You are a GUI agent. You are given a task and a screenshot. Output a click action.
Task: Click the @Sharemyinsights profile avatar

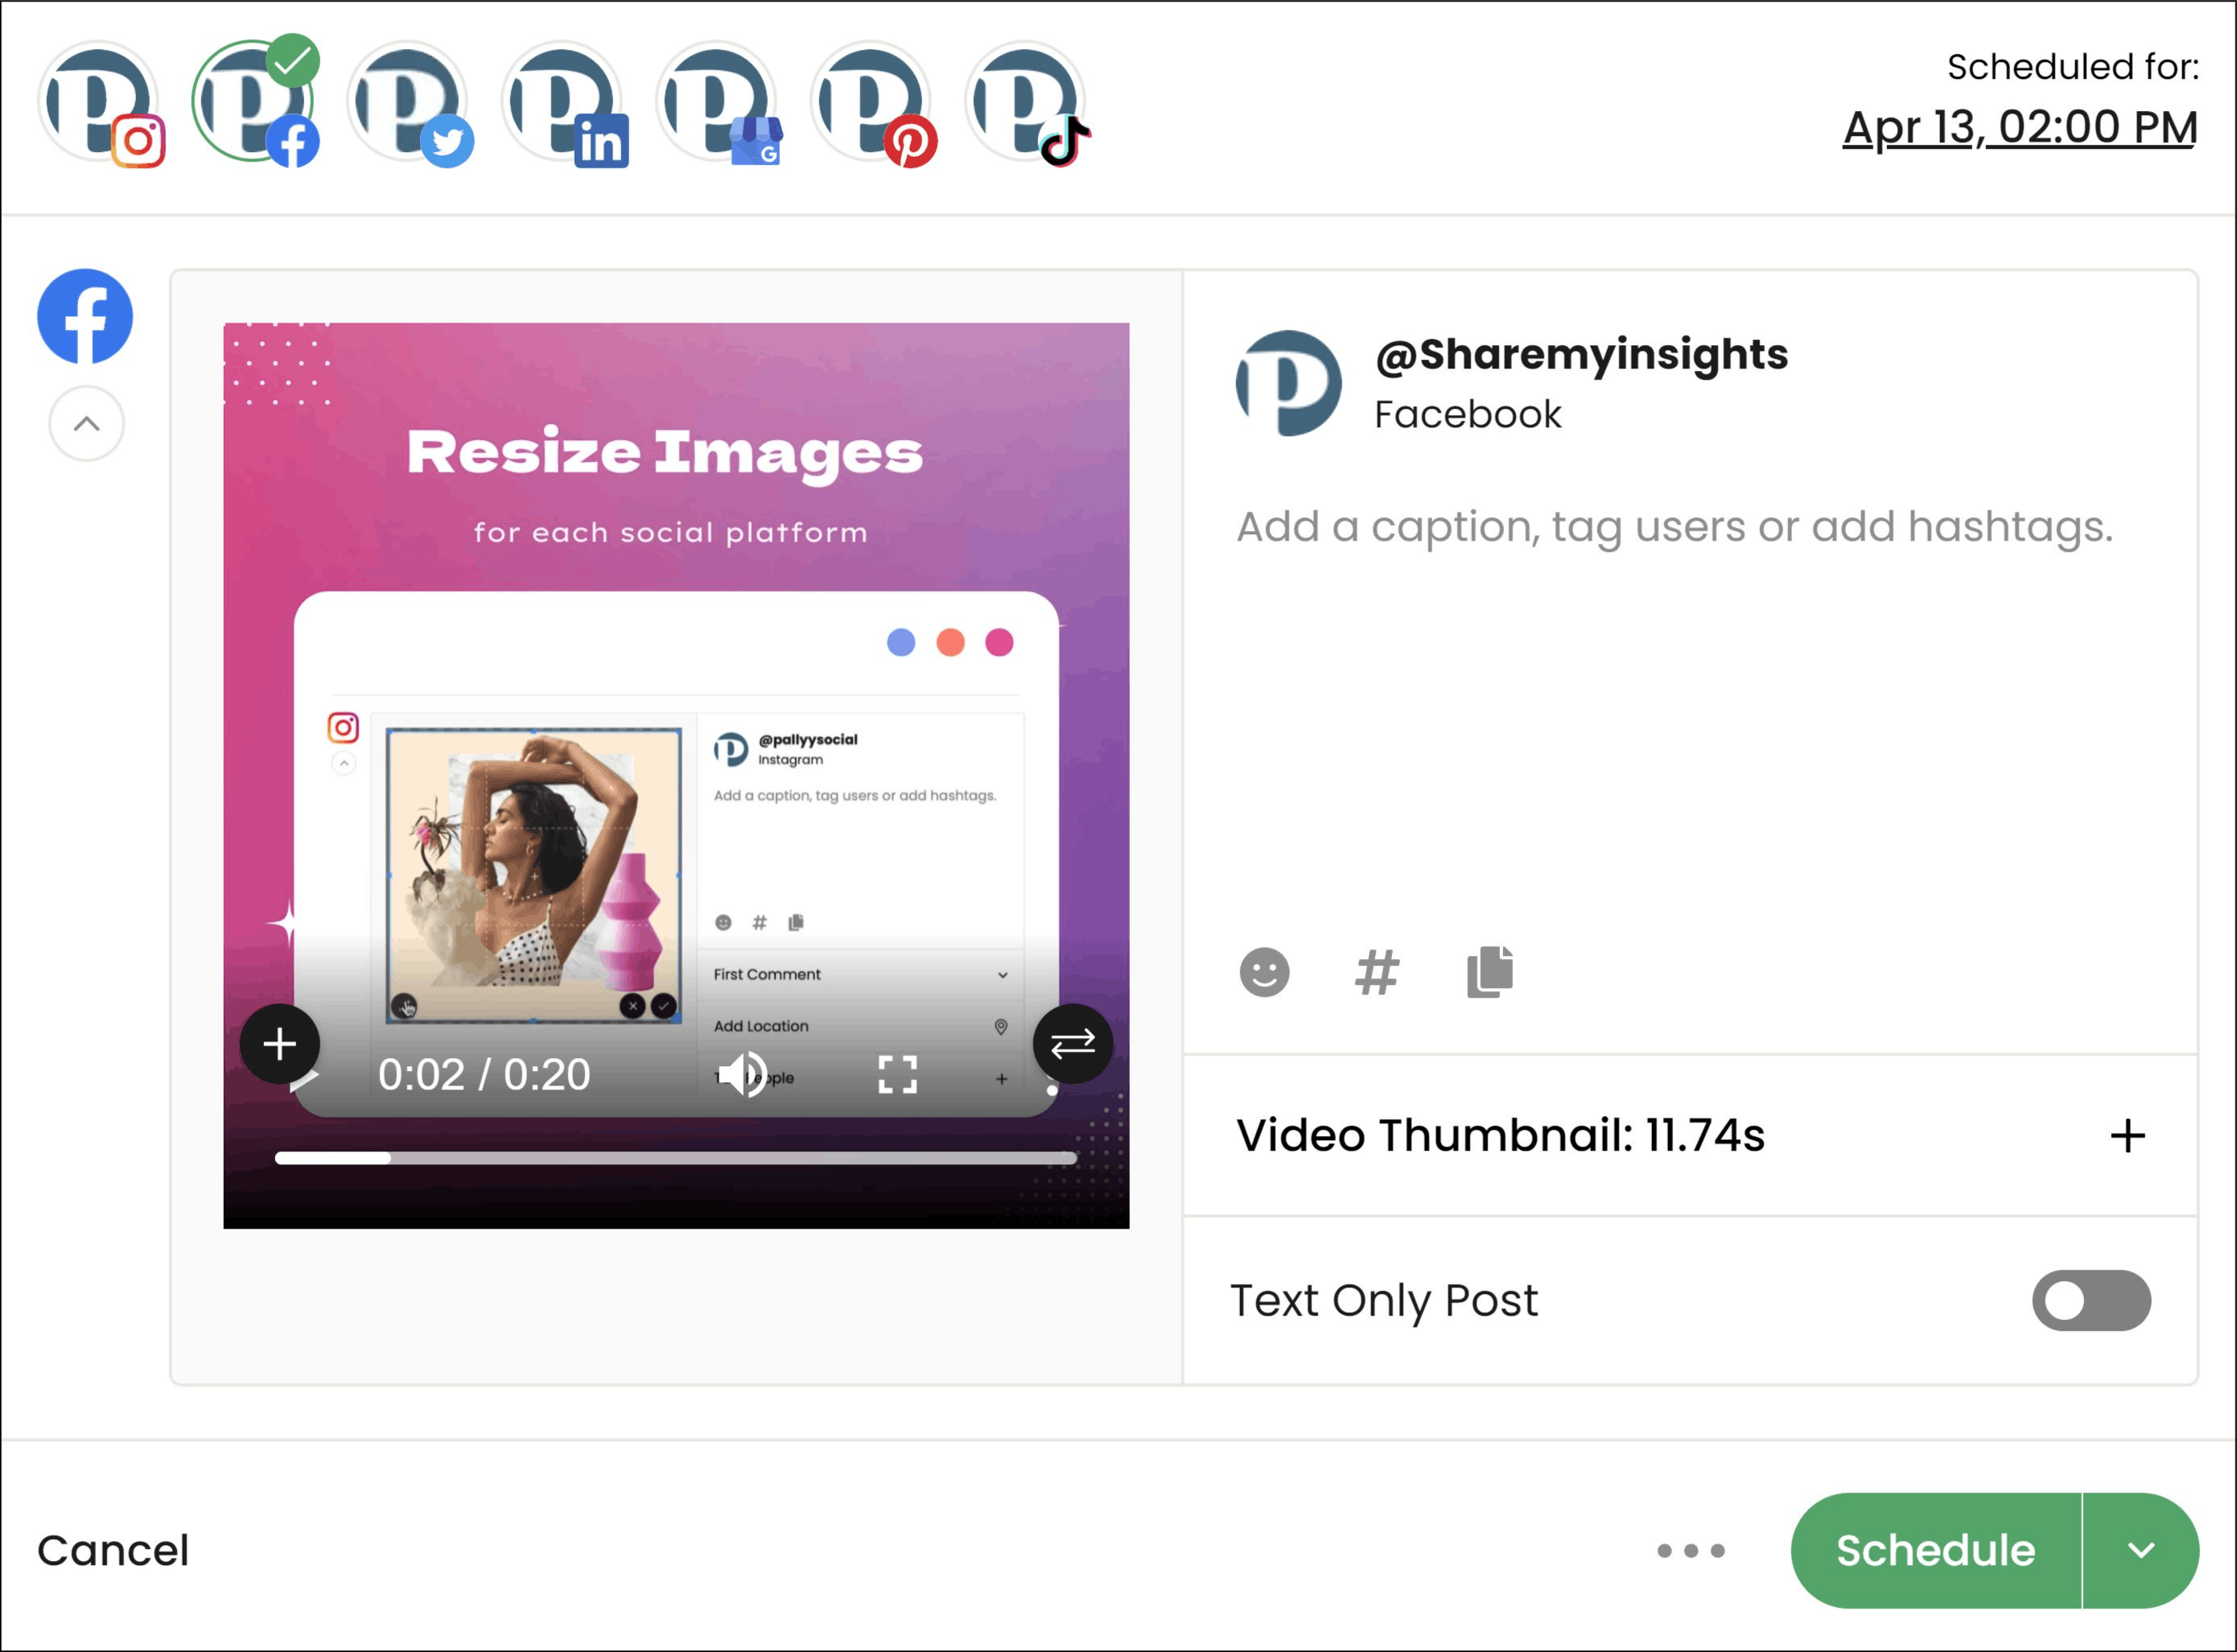point(1289,383)
